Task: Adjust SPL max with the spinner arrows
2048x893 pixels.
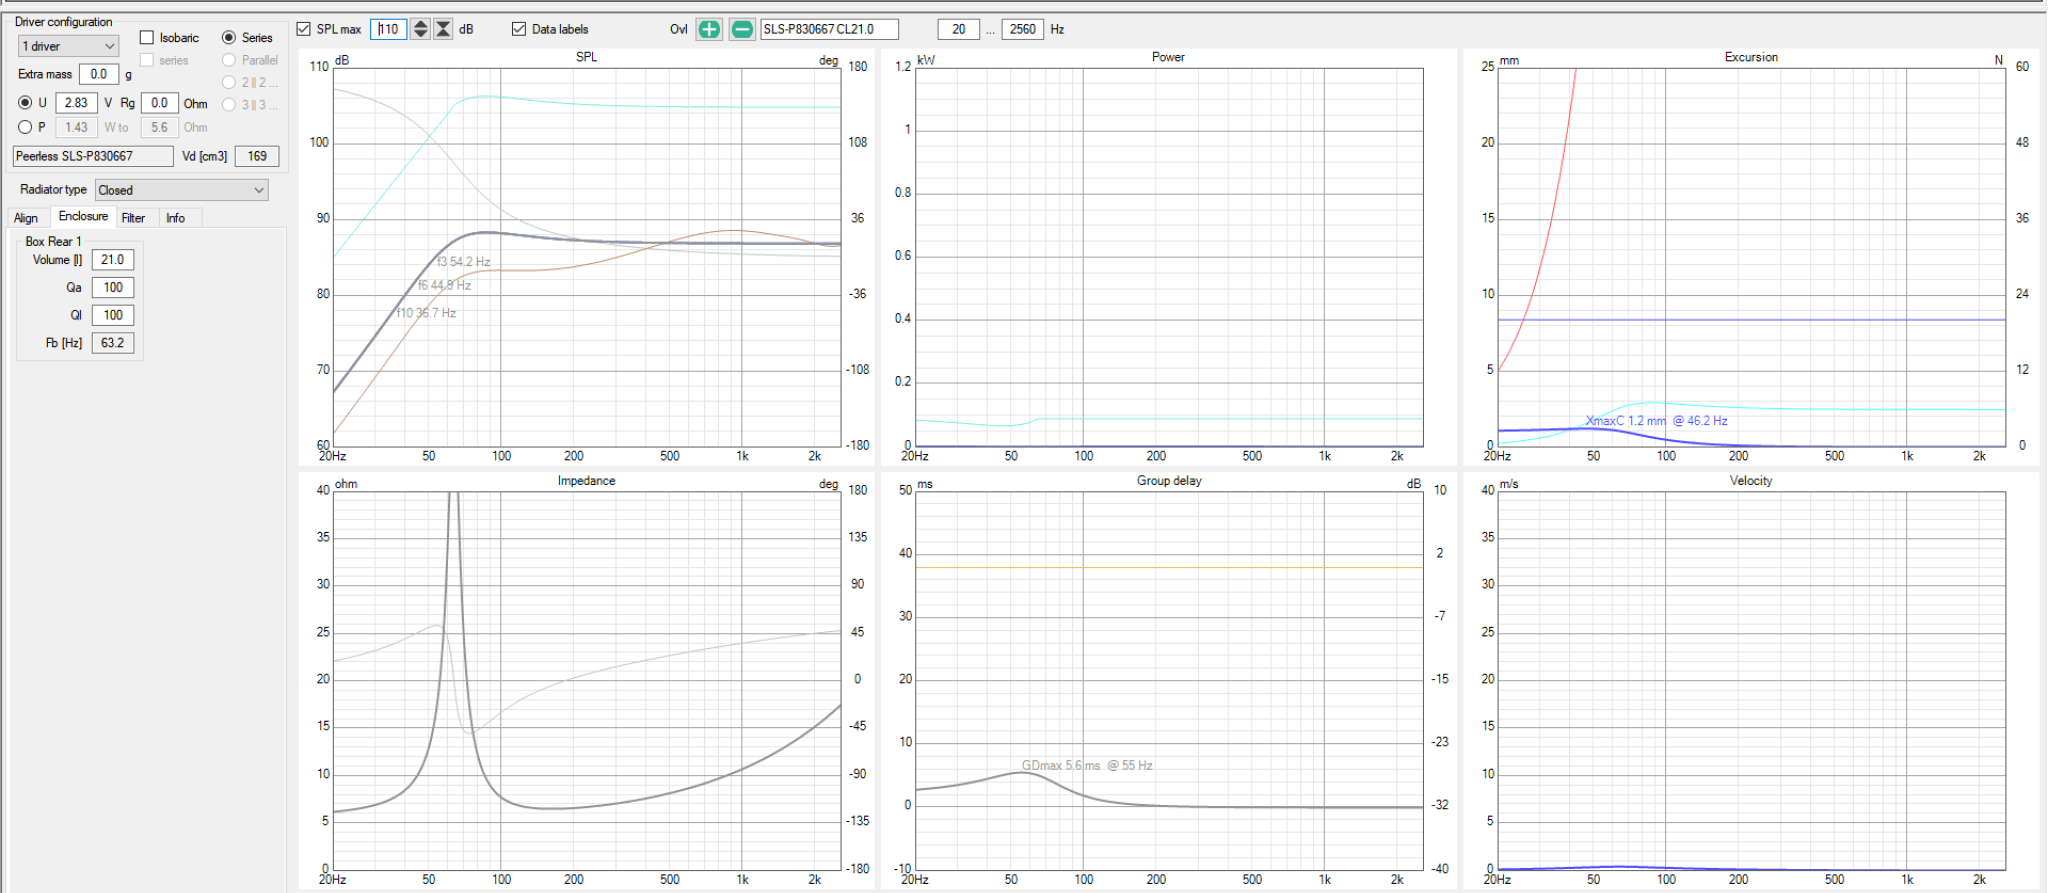Action: click(x=421, y=29)
